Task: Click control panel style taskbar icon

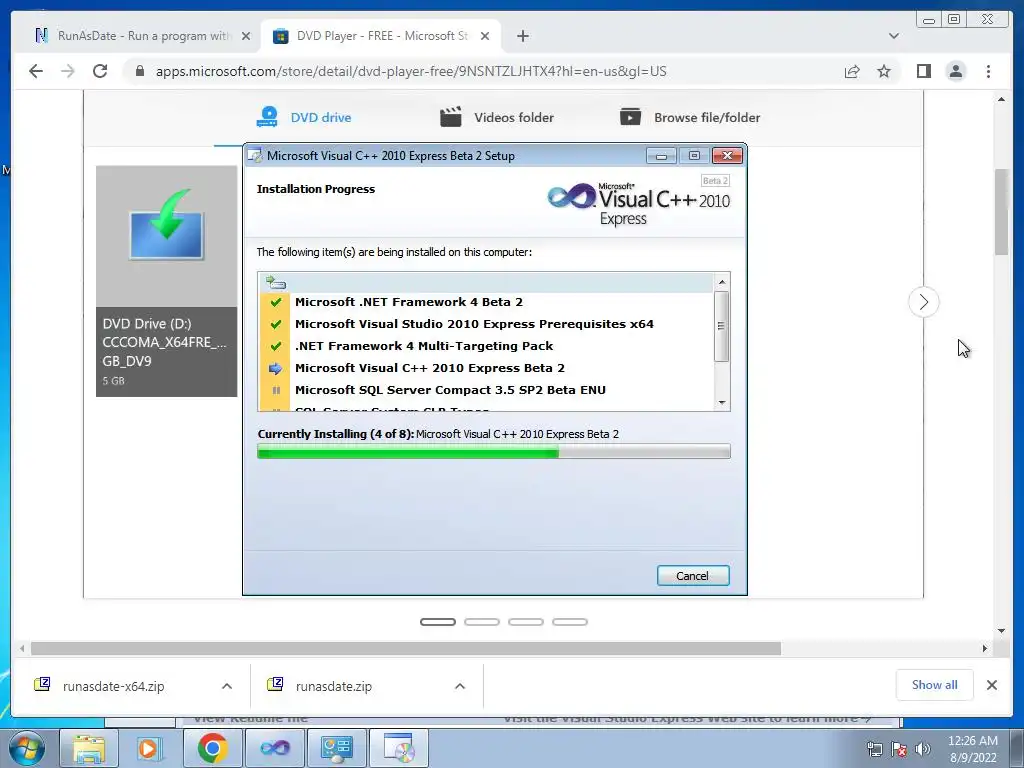Action: pos(336,748)
